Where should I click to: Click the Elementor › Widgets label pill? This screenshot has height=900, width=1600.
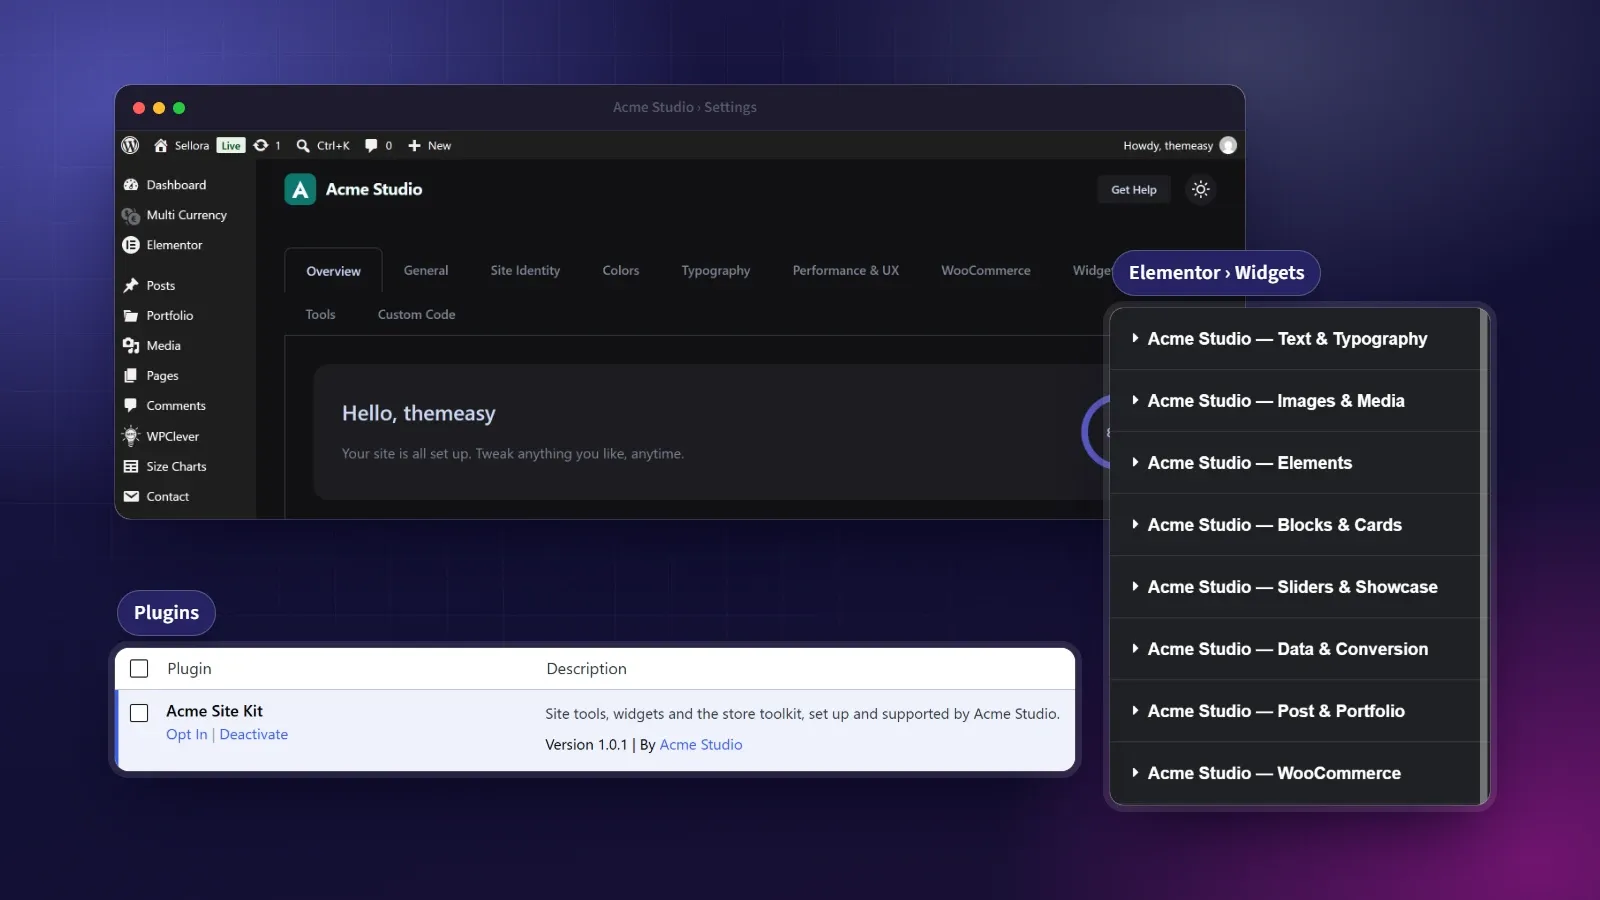point(1216,273)
